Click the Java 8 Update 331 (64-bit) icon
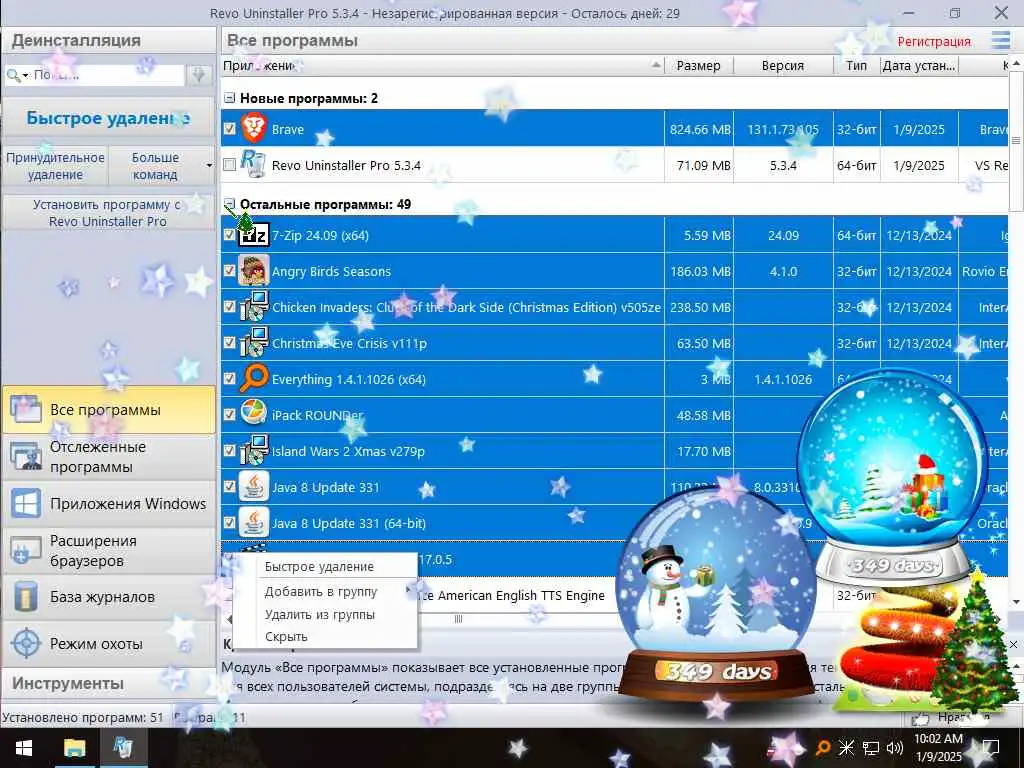The width and height of the screenshot is (1024, 768). (253, 522)
